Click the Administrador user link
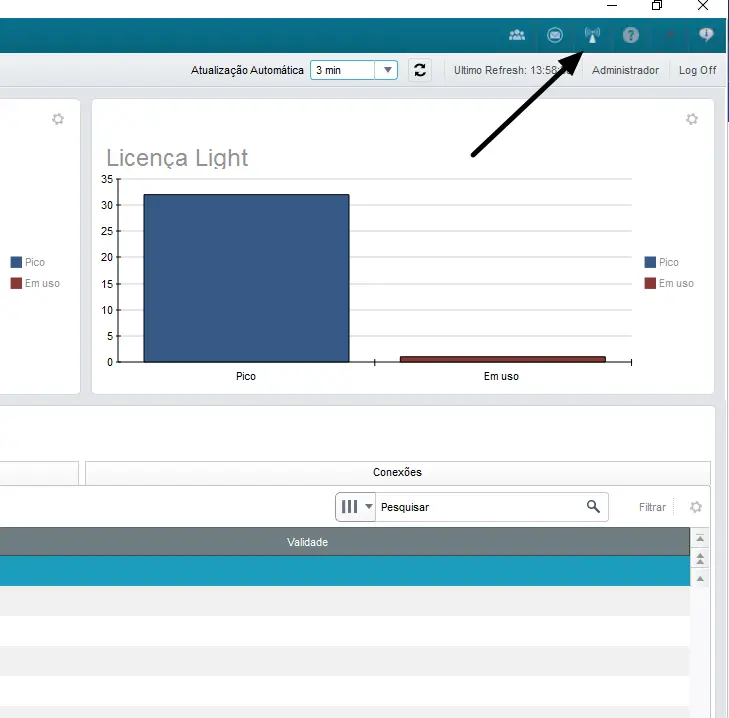The height and width of the screenshot is (718, 729). [625, 70]
